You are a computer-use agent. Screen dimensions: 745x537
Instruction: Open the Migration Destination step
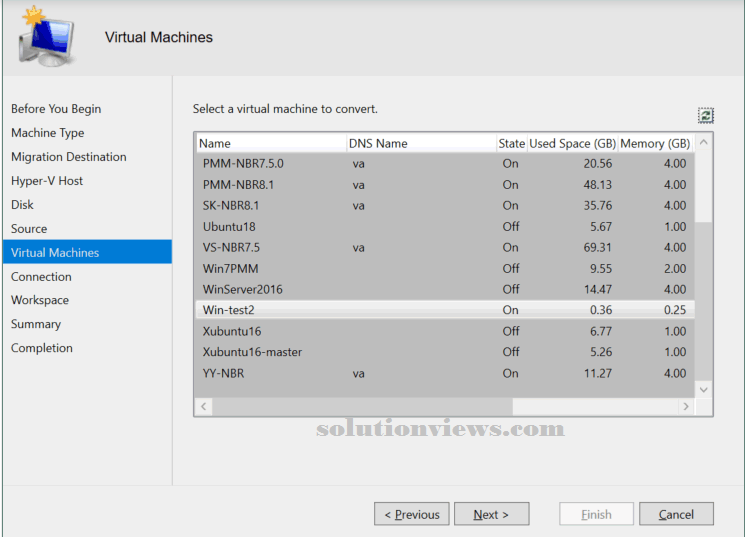[69, 157]
